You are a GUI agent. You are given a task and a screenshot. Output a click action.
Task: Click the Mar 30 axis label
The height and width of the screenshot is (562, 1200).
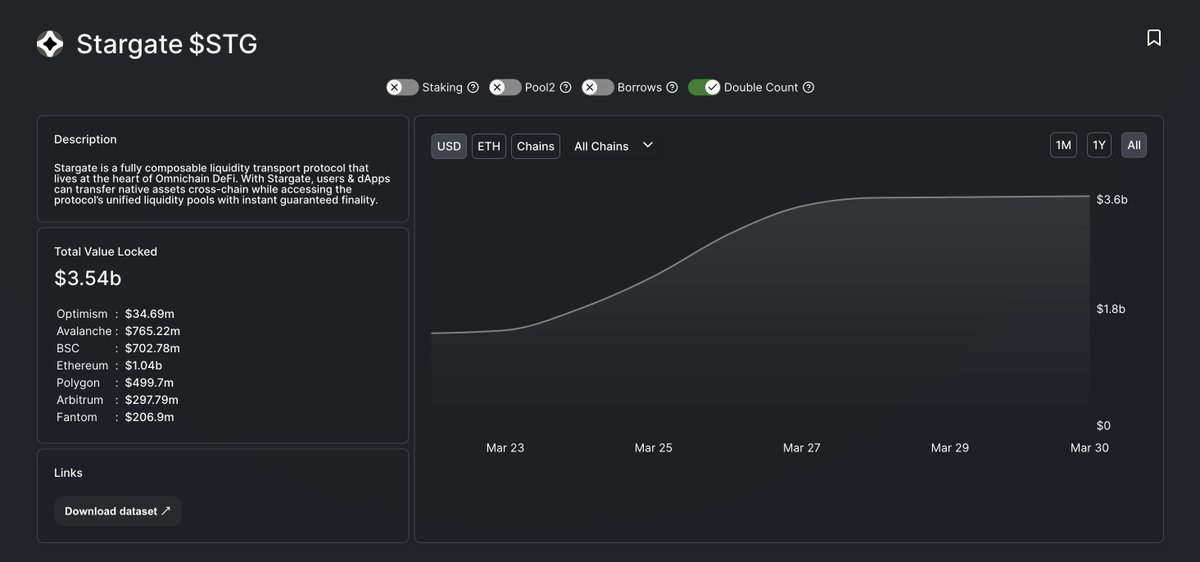point(1089,448)
